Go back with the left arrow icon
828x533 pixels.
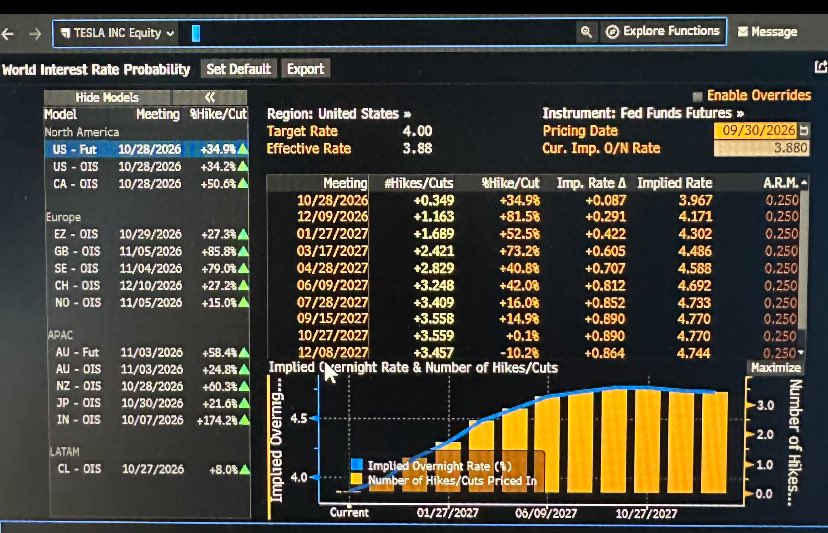7,34
